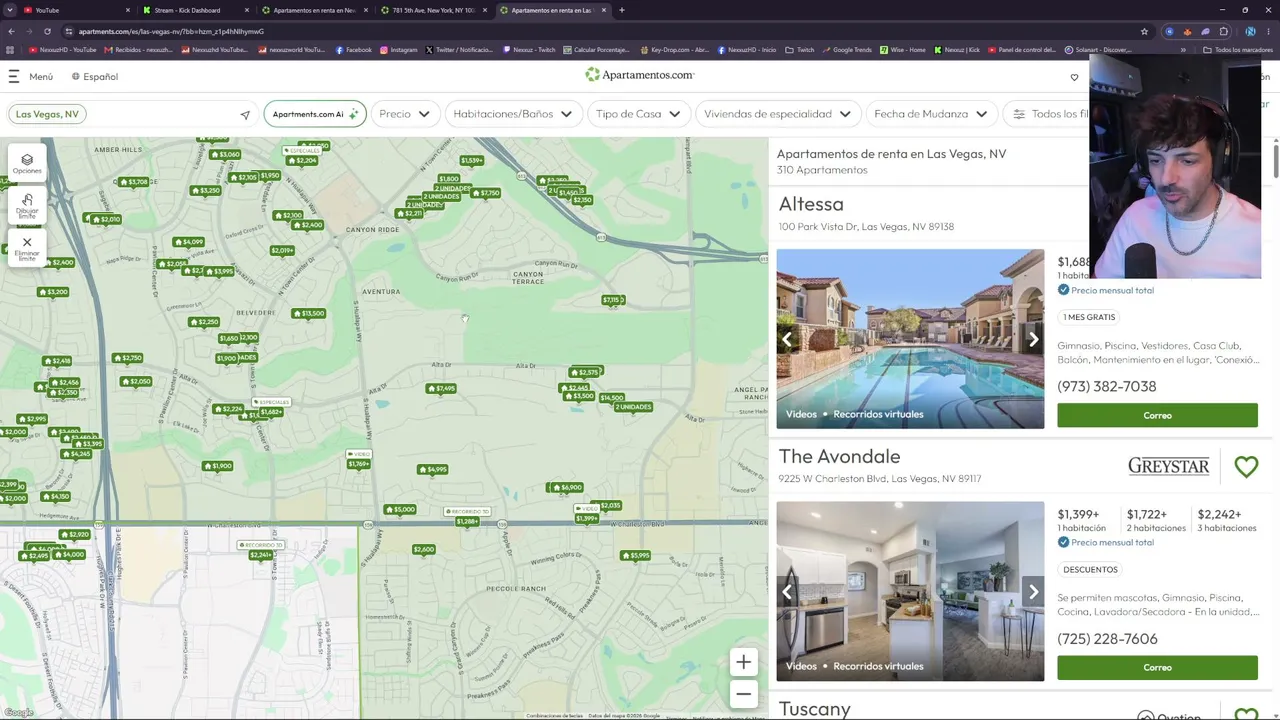This screenshot has height=720, width=1280.
Task: Expand the Habitaciones/Baños filter dropdown
Action: tap(512, 114)
